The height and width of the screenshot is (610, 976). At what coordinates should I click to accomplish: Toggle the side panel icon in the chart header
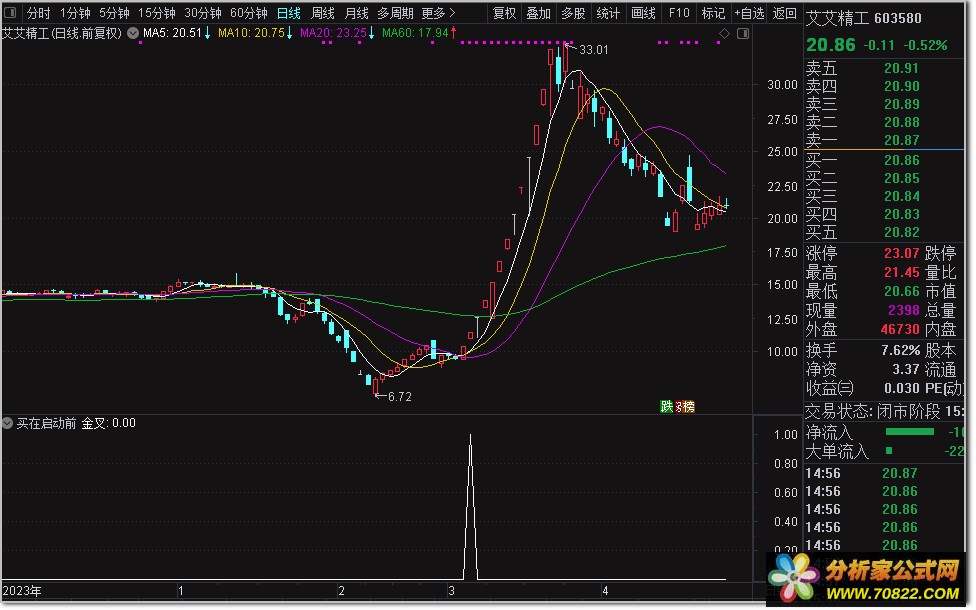click(743, 34)
